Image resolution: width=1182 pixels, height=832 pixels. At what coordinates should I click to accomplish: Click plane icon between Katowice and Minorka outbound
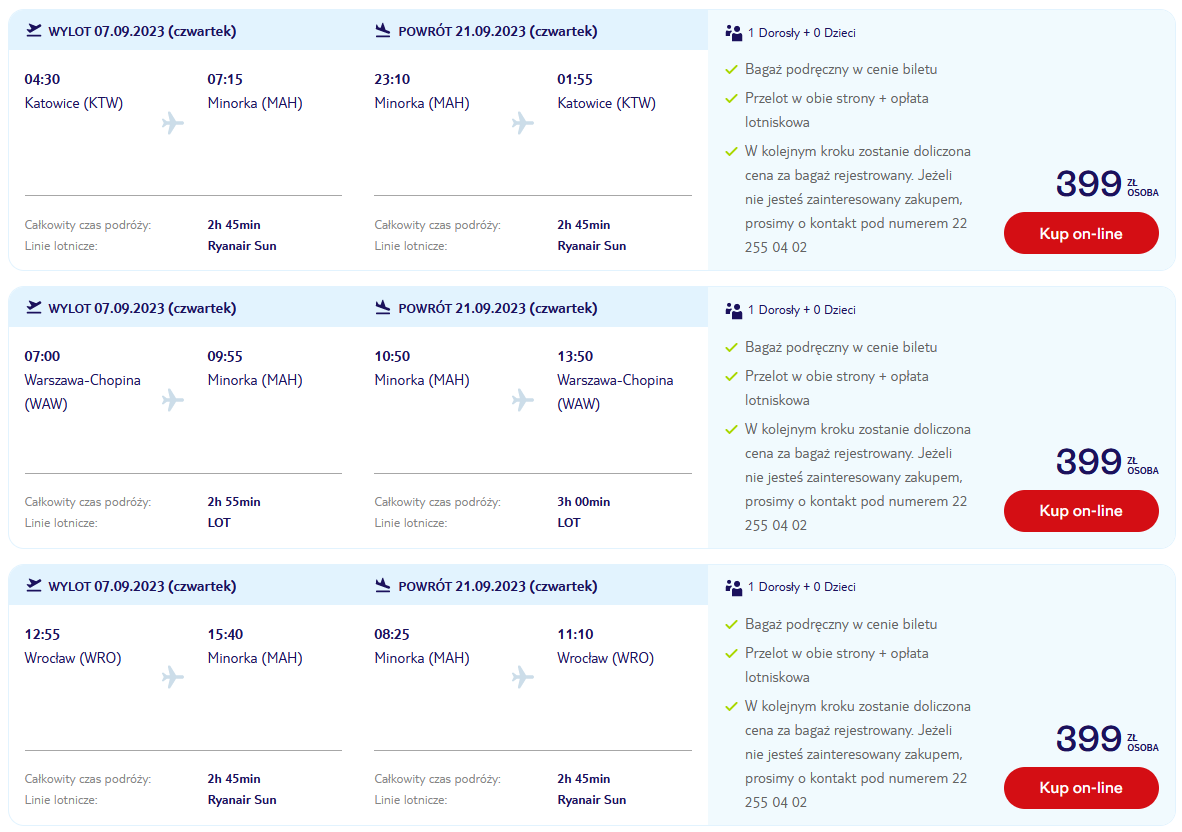click(173, 123)
